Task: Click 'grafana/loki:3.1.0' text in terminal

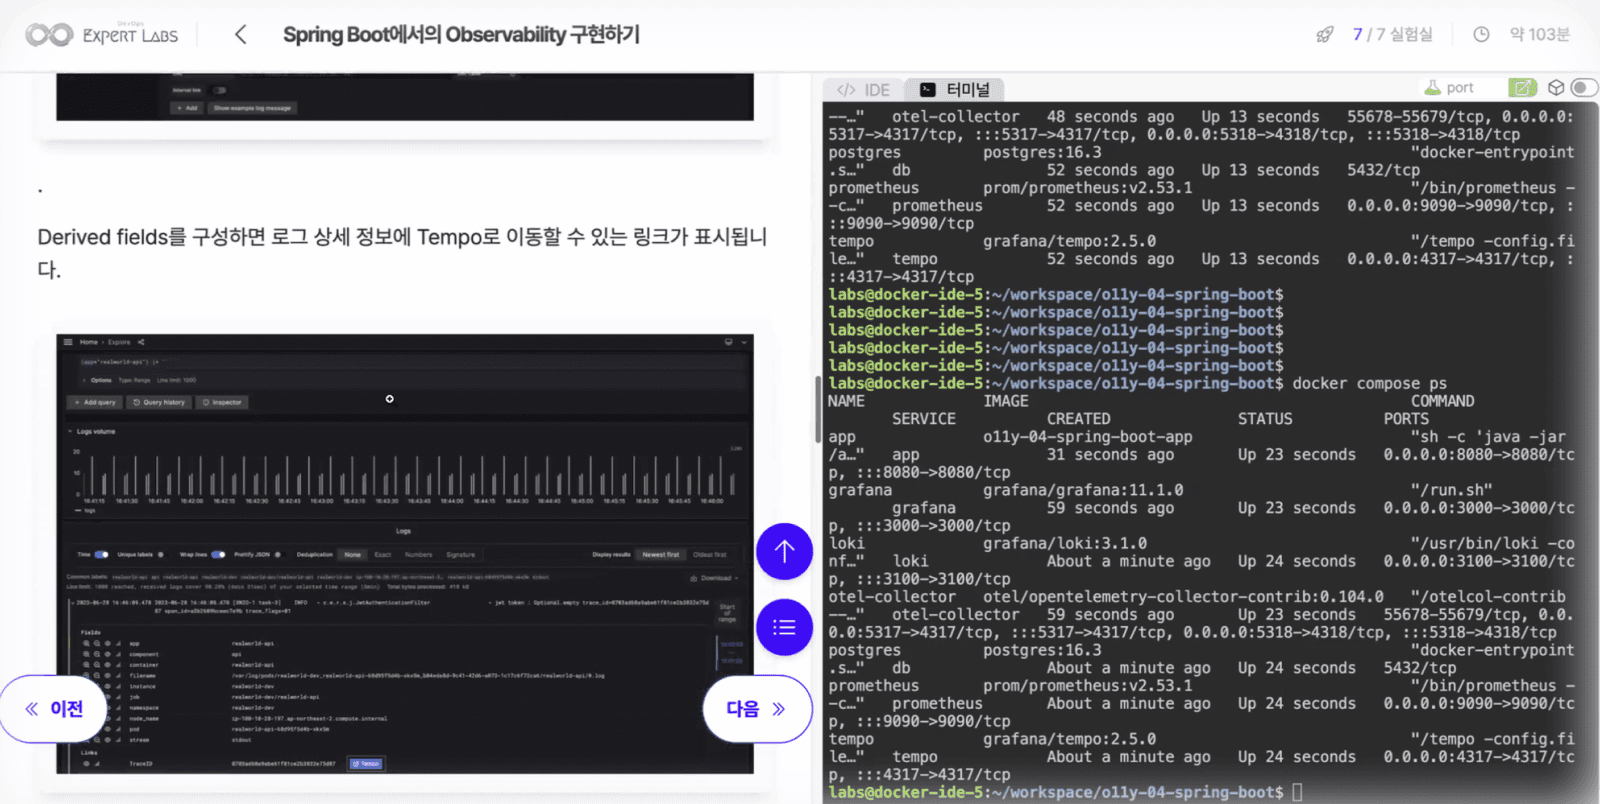Action: [1065, 544]
